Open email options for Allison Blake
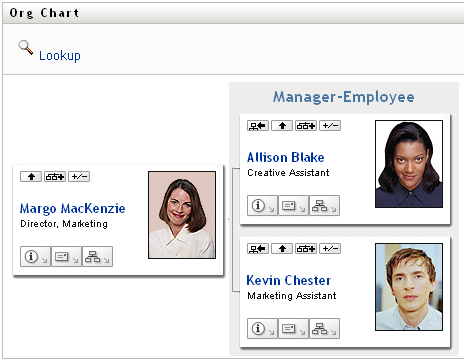 coord(293,206)
